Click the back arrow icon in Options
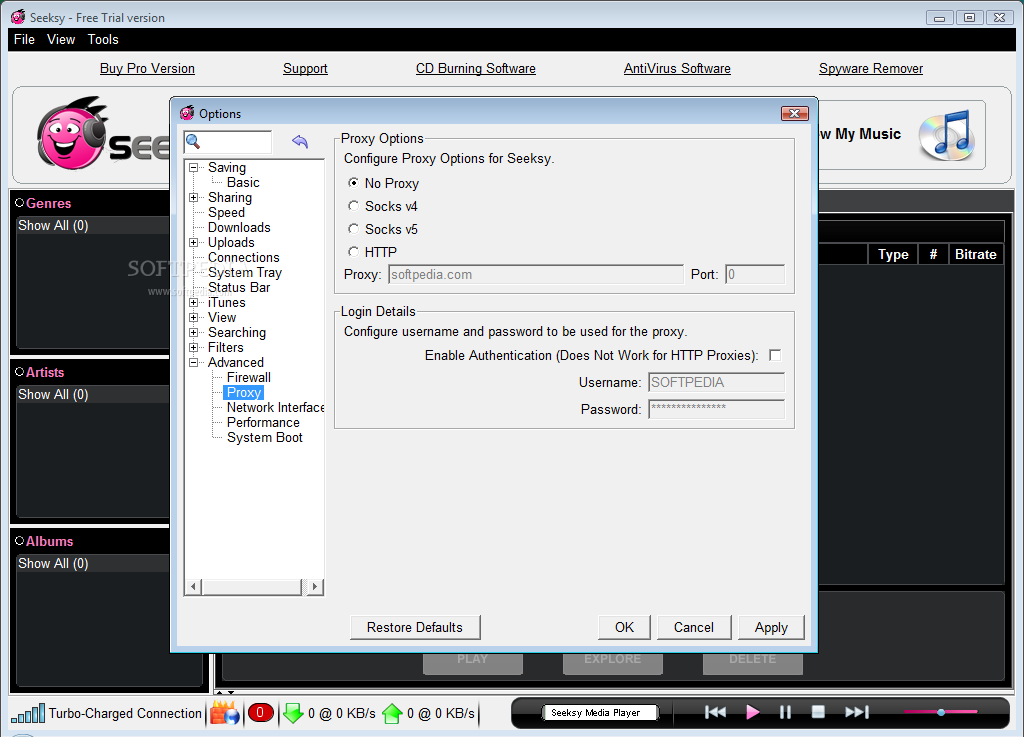Image resolution: width=1024 pixels, height=737 pixels. click(300, 141)
